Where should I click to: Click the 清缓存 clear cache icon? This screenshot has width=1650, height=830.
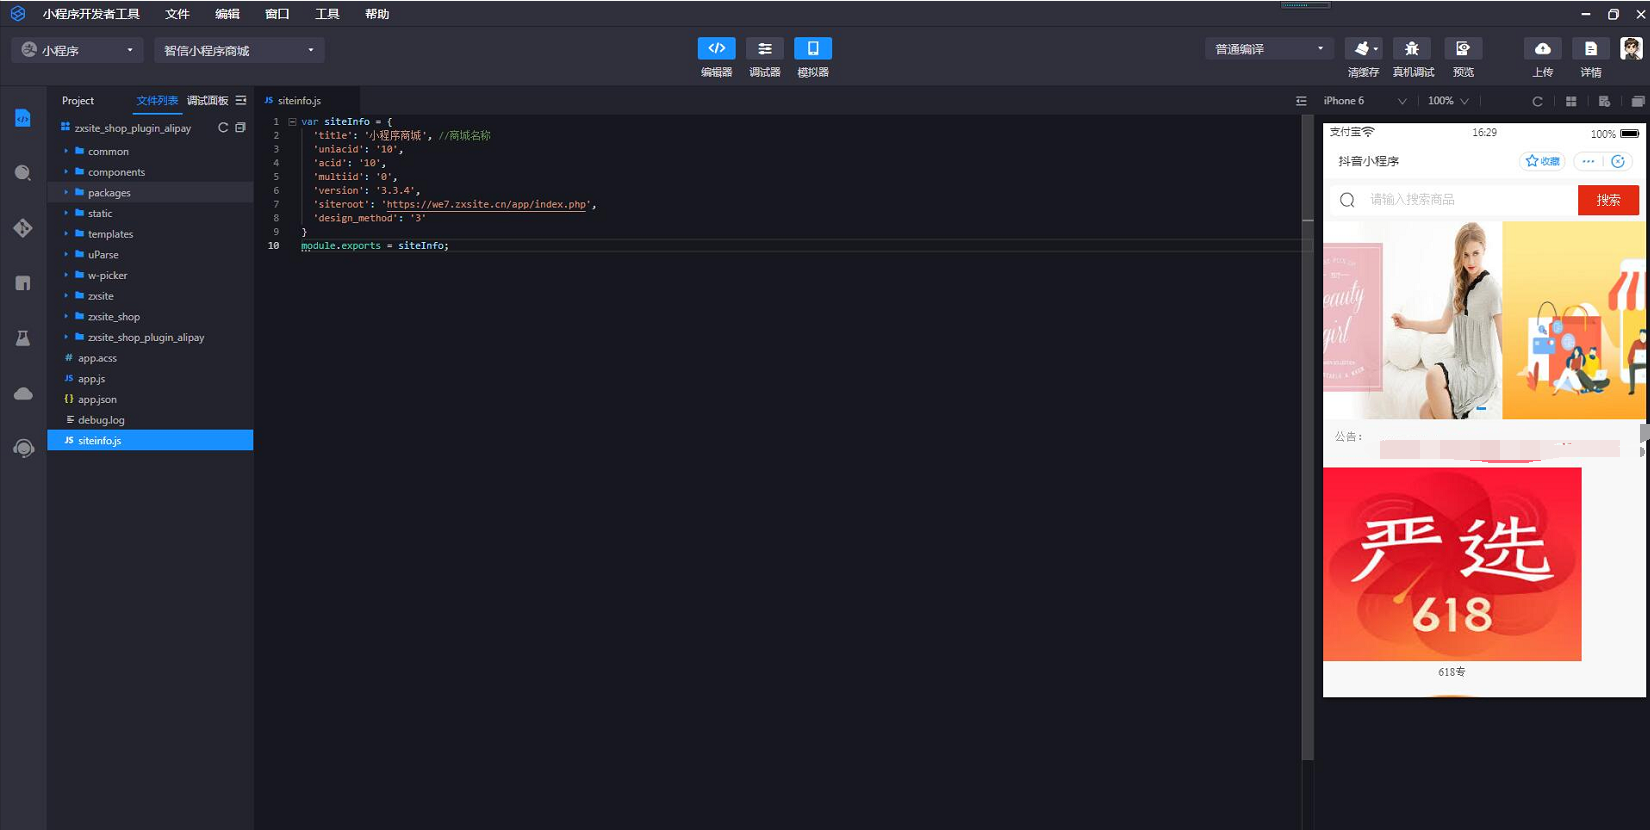(1363, 48)
